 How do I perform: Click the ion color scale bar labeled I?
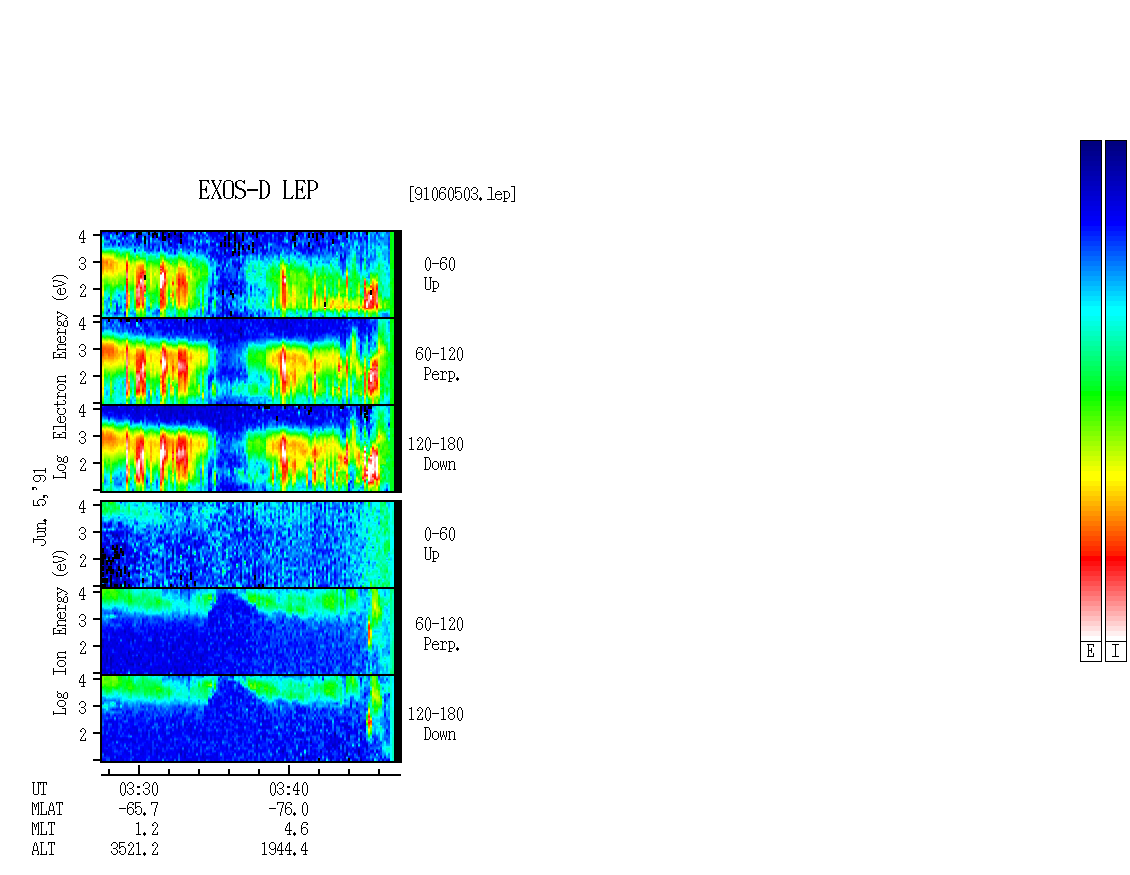(1116, 390)
